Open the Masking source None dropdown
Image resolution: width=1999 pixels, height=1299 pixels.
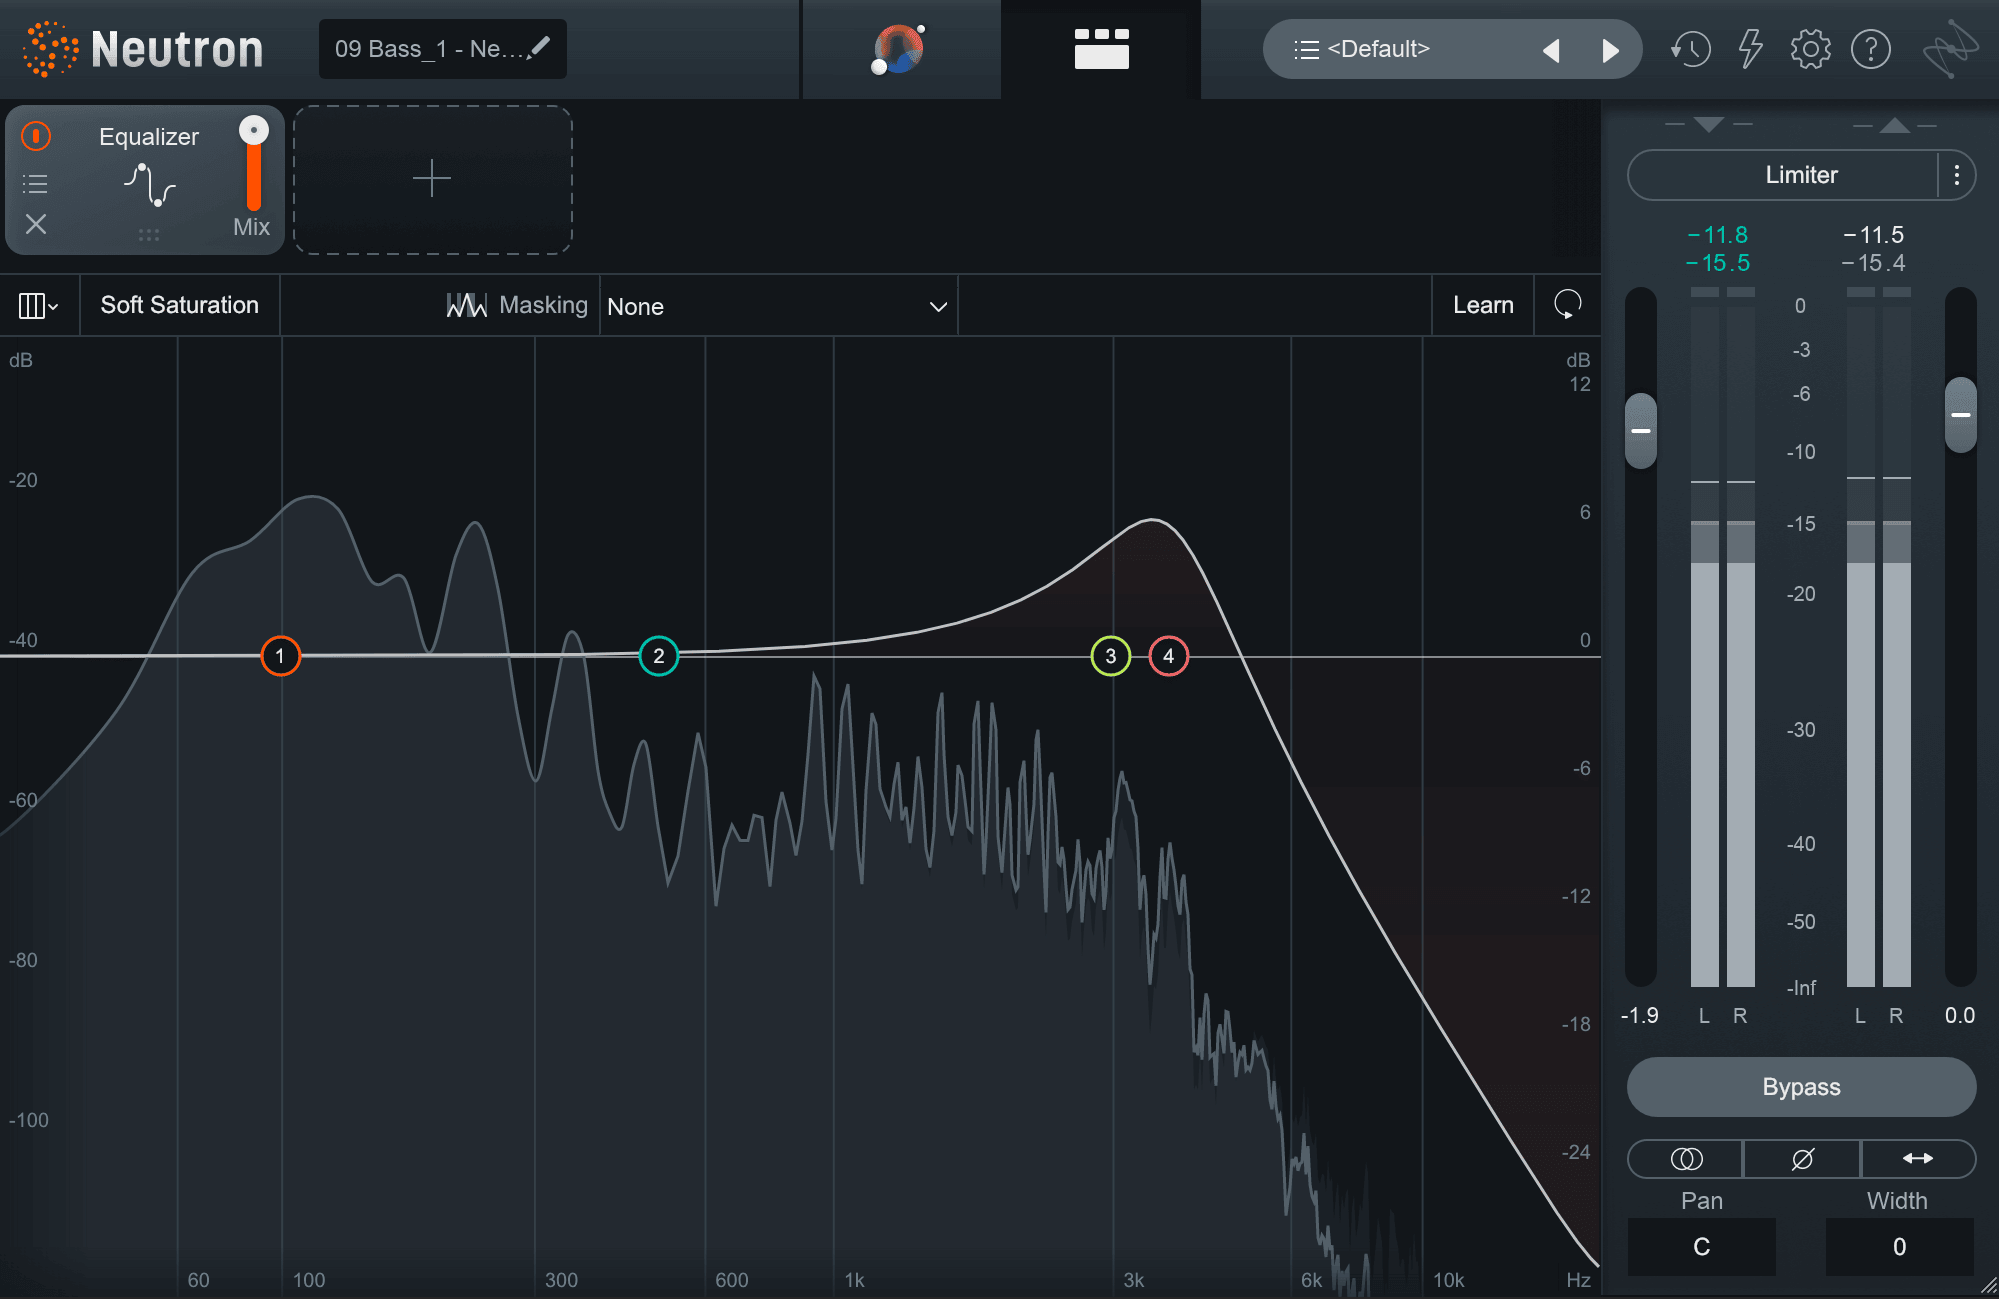[778, 306]
